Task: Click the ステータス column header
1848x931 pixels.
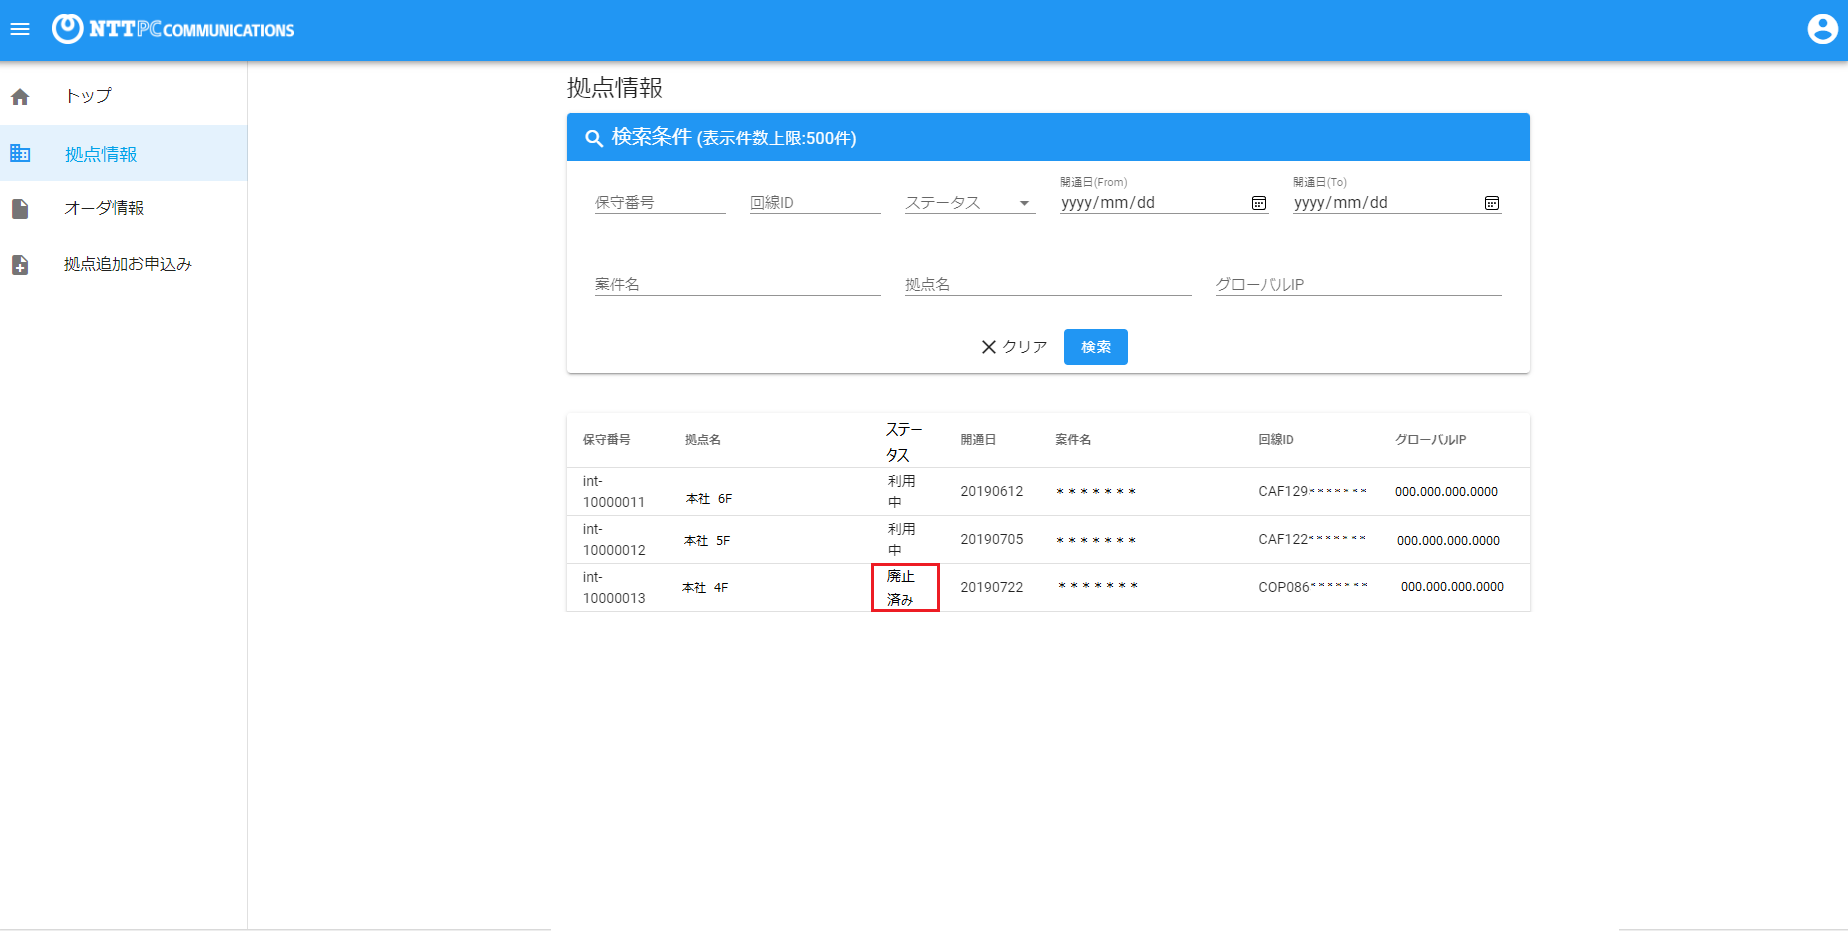Action: point(903,441)
